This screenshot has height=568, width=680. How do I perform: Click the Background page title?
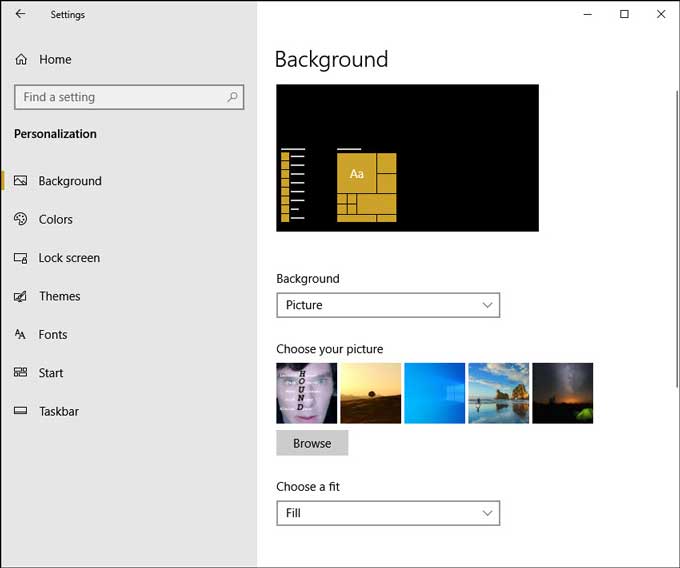tap(331, 59)
